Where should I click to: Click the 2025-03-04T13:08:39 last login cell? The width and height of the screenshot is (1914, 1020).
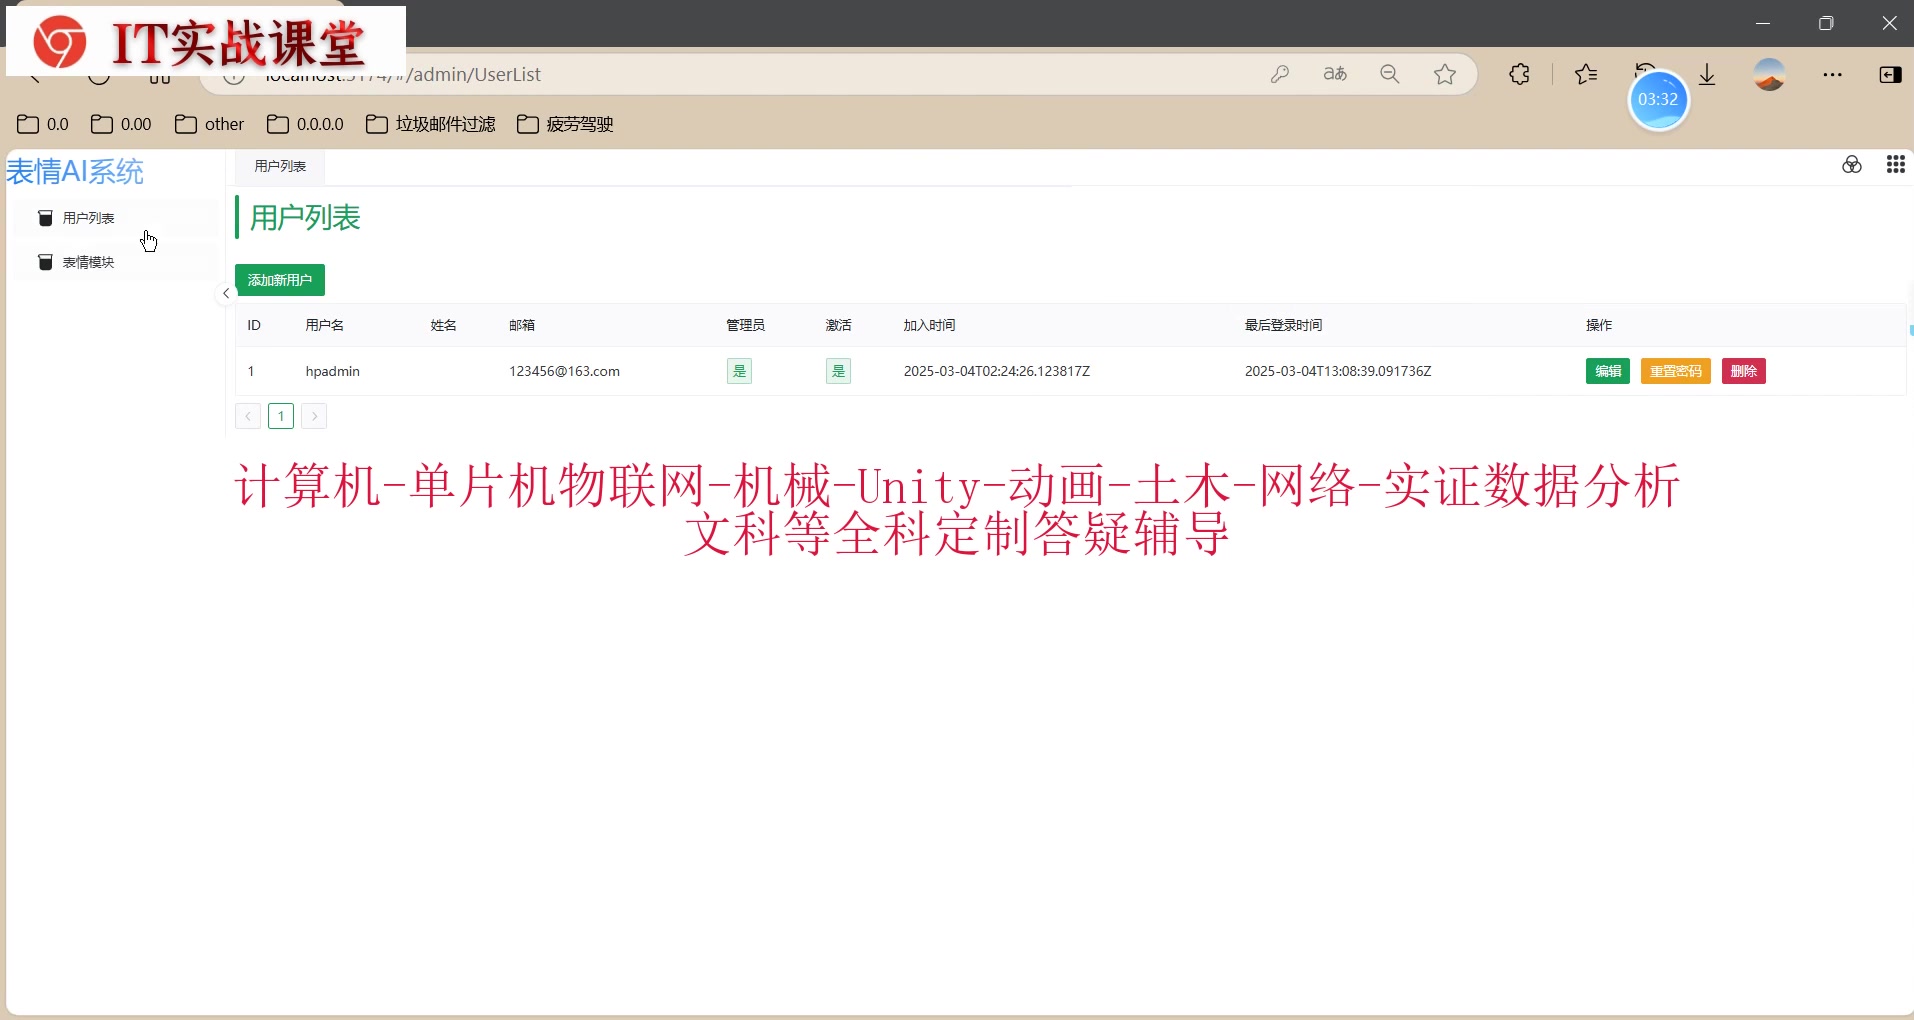click(1338, 371)
